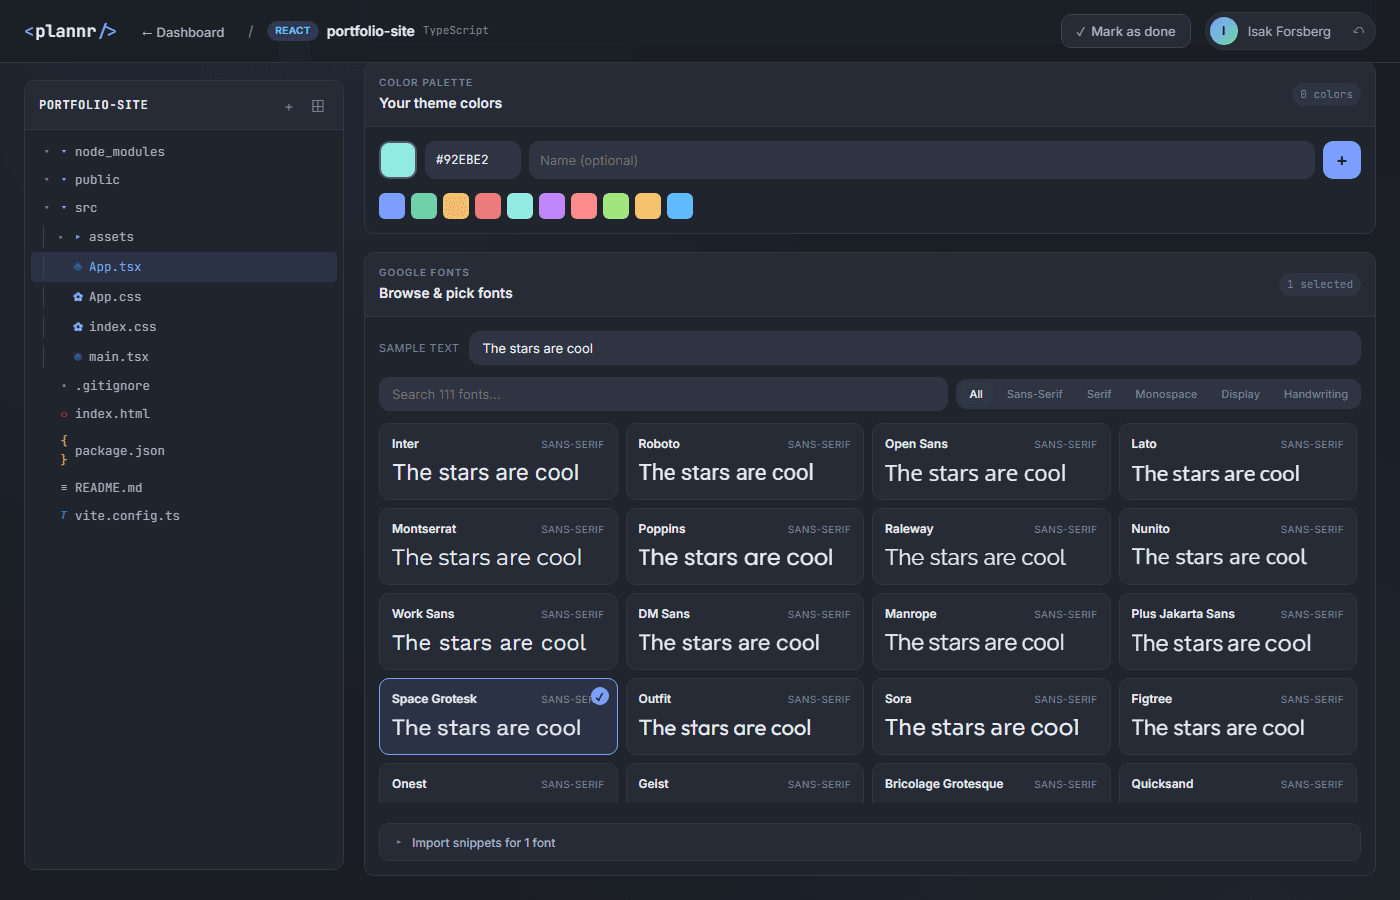Add new file with plus icon in PORTFOLIO-SITE header
The image size is (1400, 900).
click(289, 106)
